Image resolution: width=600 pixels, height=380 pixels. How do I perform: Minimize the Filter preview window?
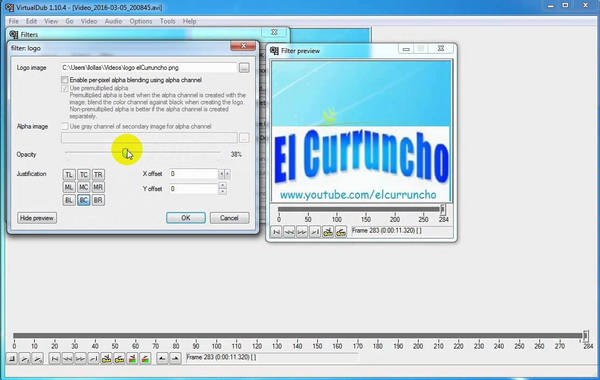pyautogui.click(x=406, y=49)
